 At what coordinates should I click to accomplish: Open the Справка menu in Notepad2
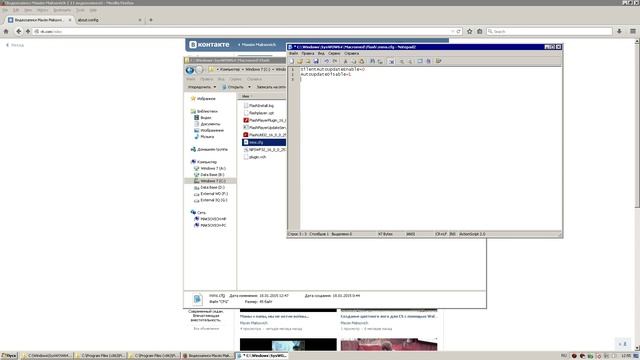[351, 53]
